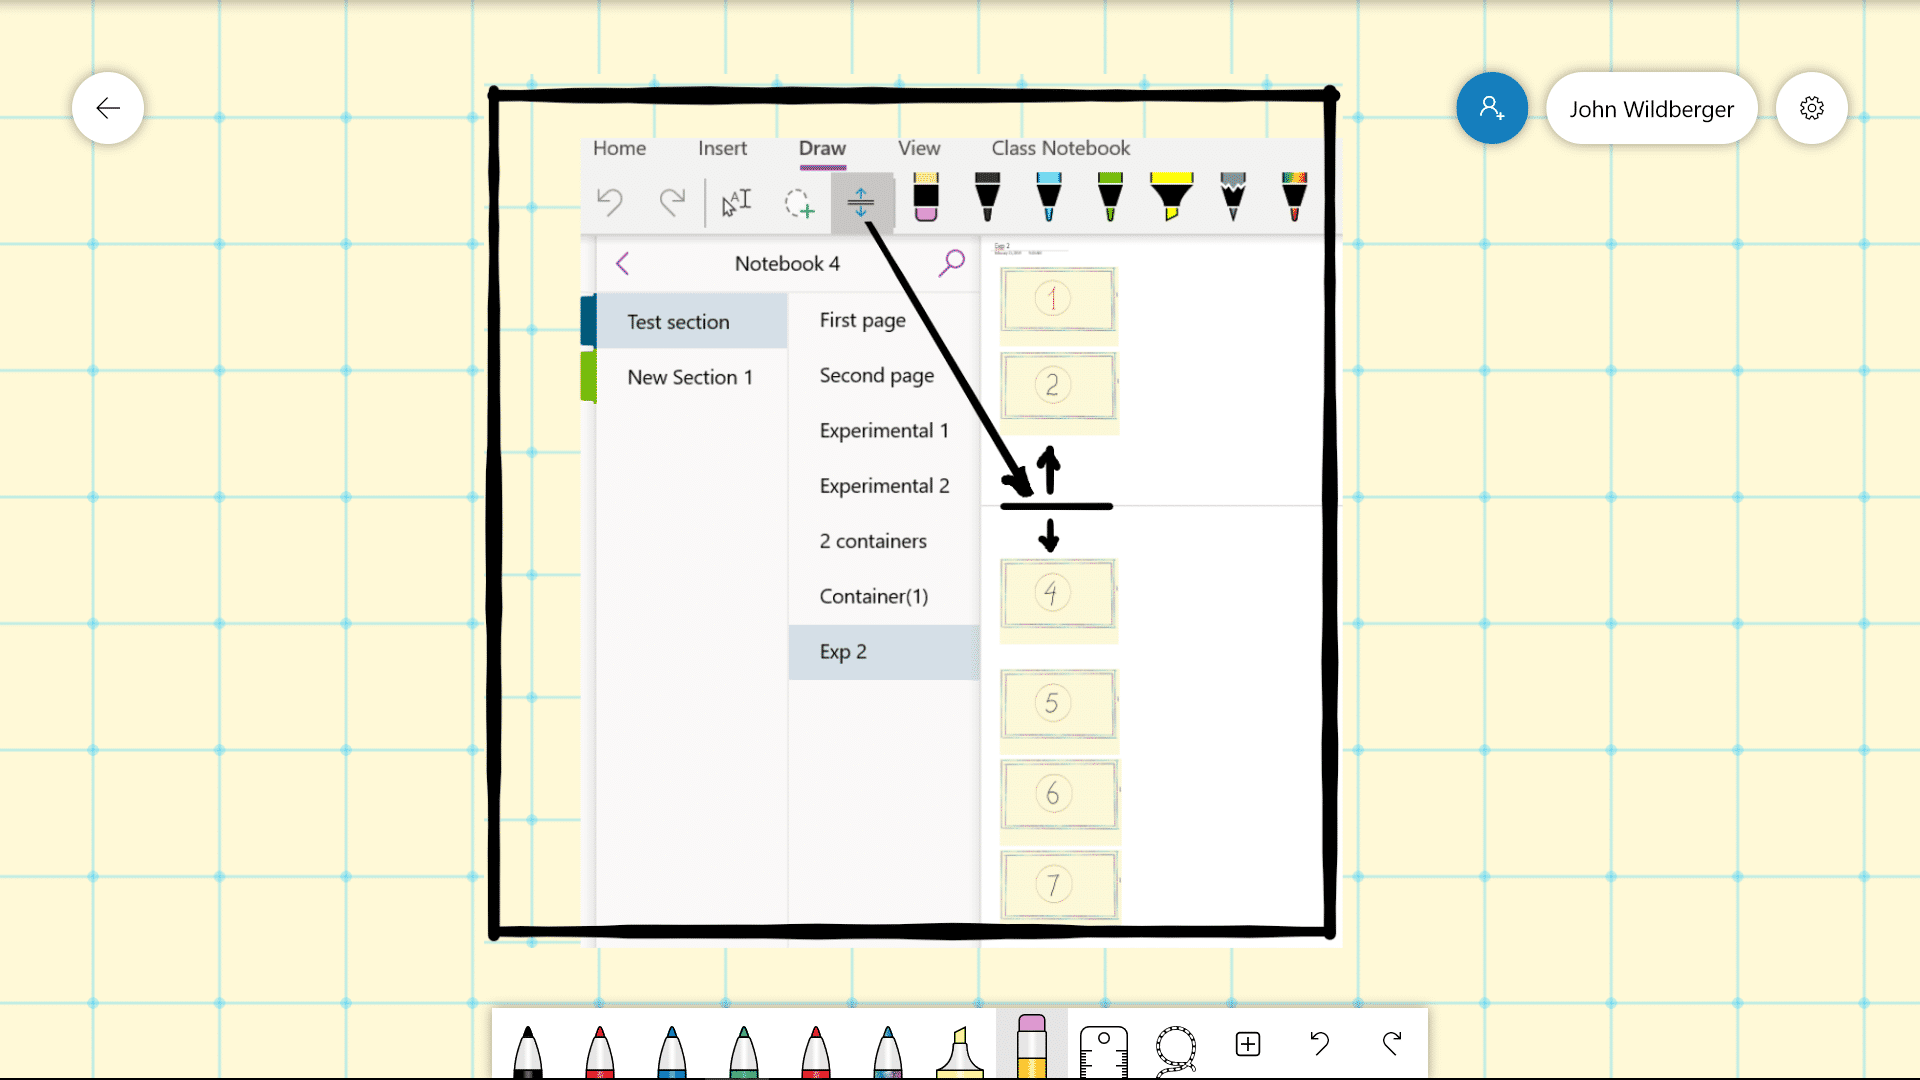Redo the last whiteboard action
This screenshot has width=1920, height=1080.
(x=1392, y=1044)
